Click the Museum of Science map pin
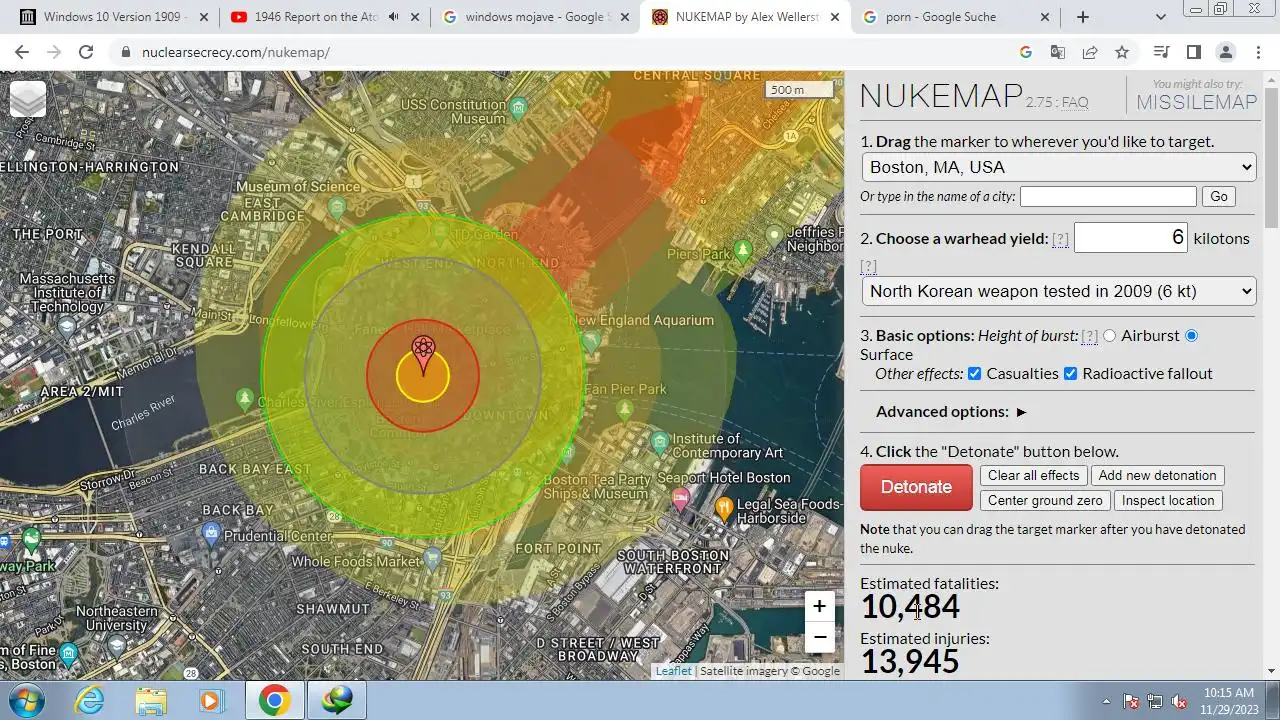1280x720 pixels. point(337,207)
